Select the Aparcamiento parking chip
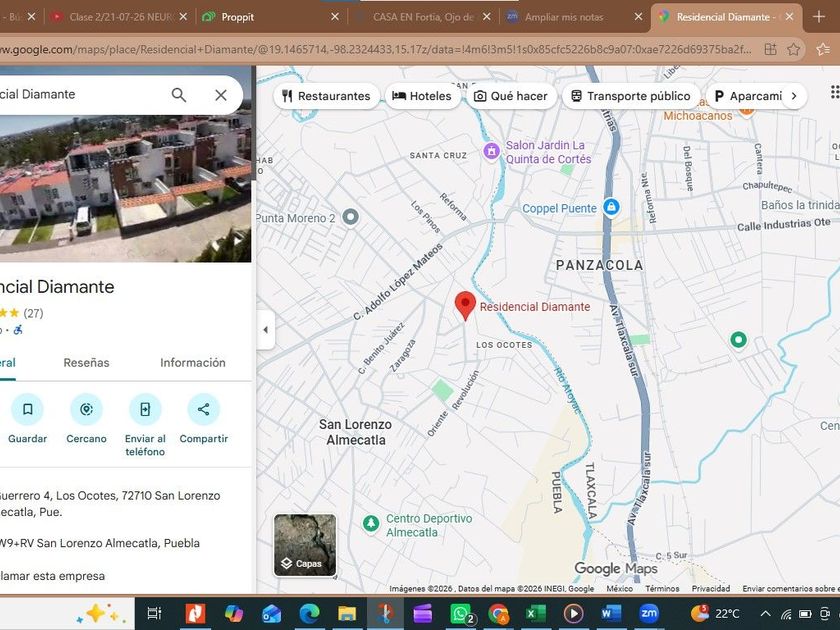This screenshot has height=630, width=840. 749,96
